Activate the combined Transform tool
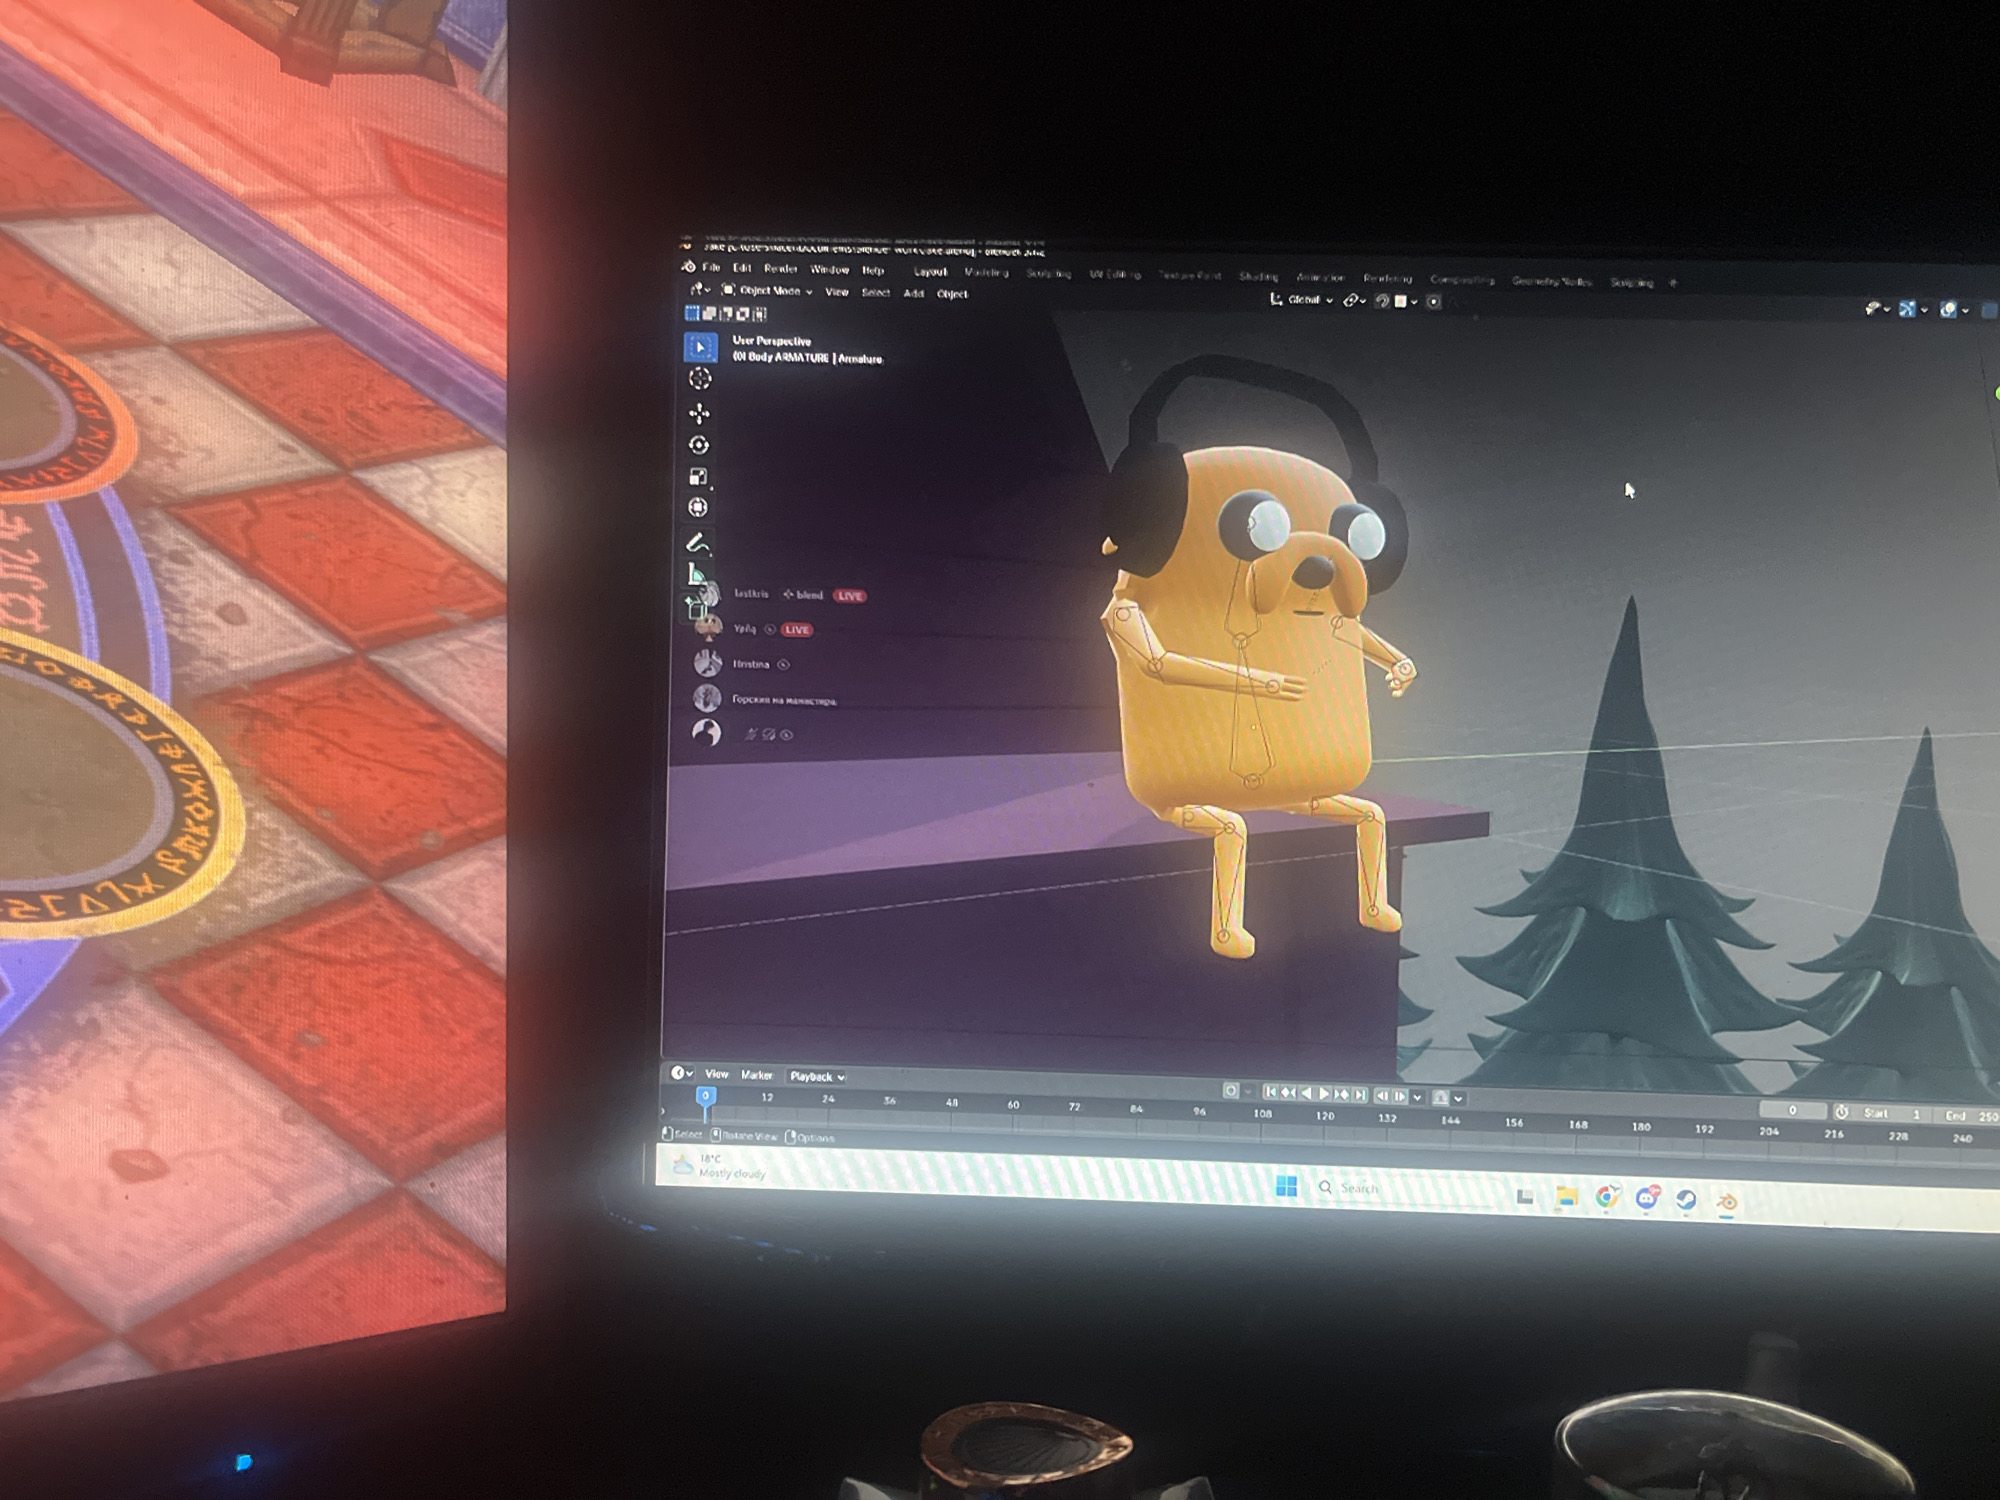Screen dimensions: 2000x1500 pyautogui.click(x=698, y=508)
